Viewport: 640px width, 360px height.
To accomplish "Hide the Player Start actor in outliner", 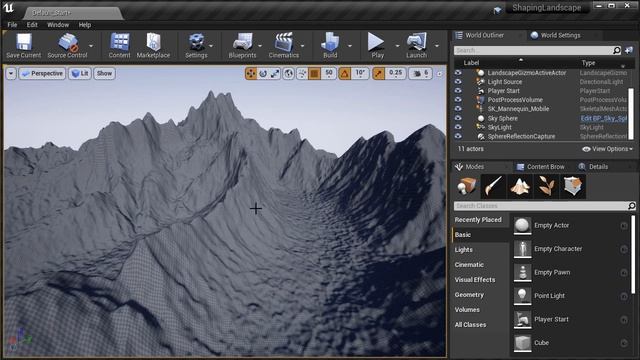I will pos(458,91).
